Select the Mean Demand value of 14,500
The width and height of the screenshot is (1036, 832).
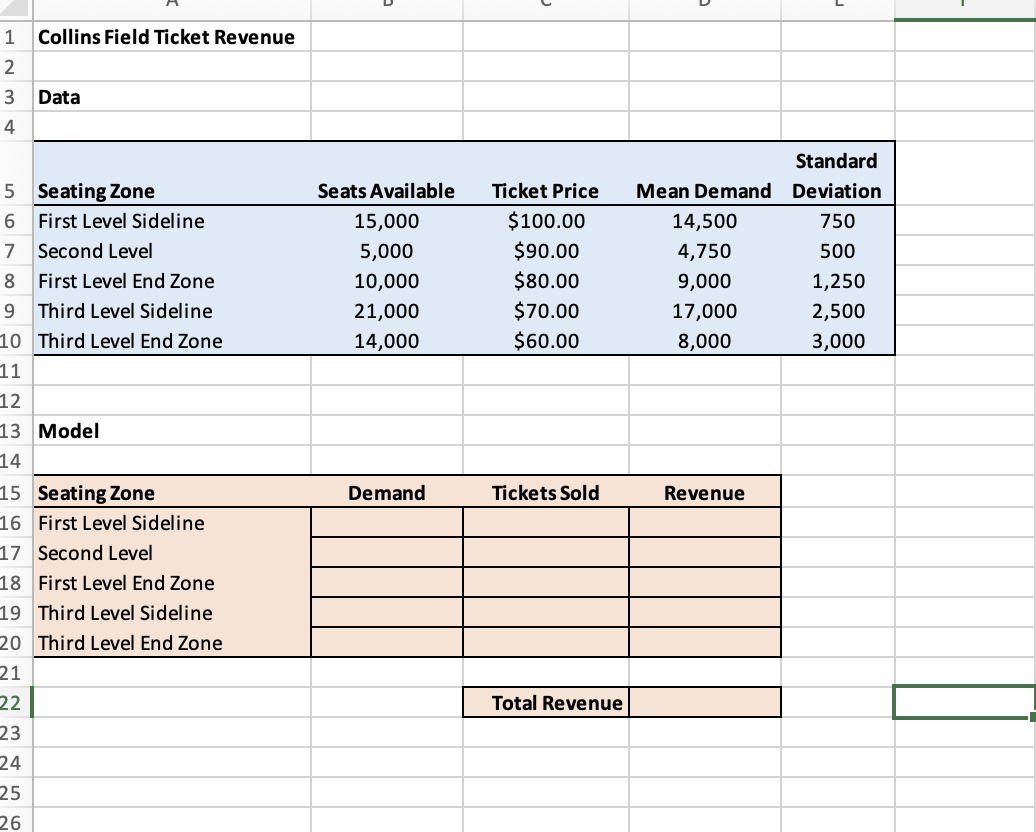tap(706, 221)
